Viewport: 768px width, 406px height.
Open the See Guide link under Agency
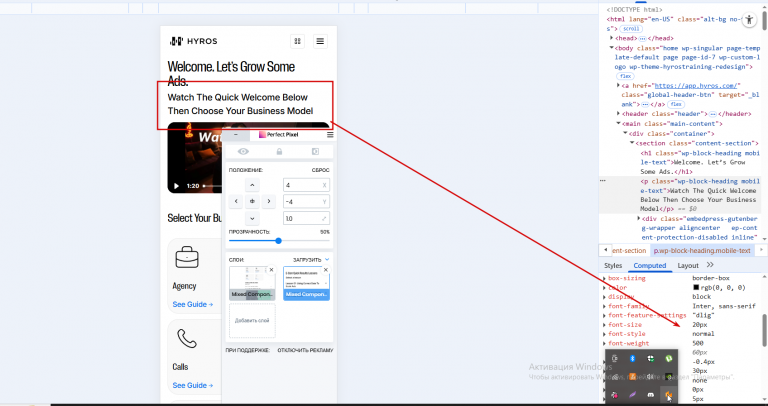tap(192, 304)
